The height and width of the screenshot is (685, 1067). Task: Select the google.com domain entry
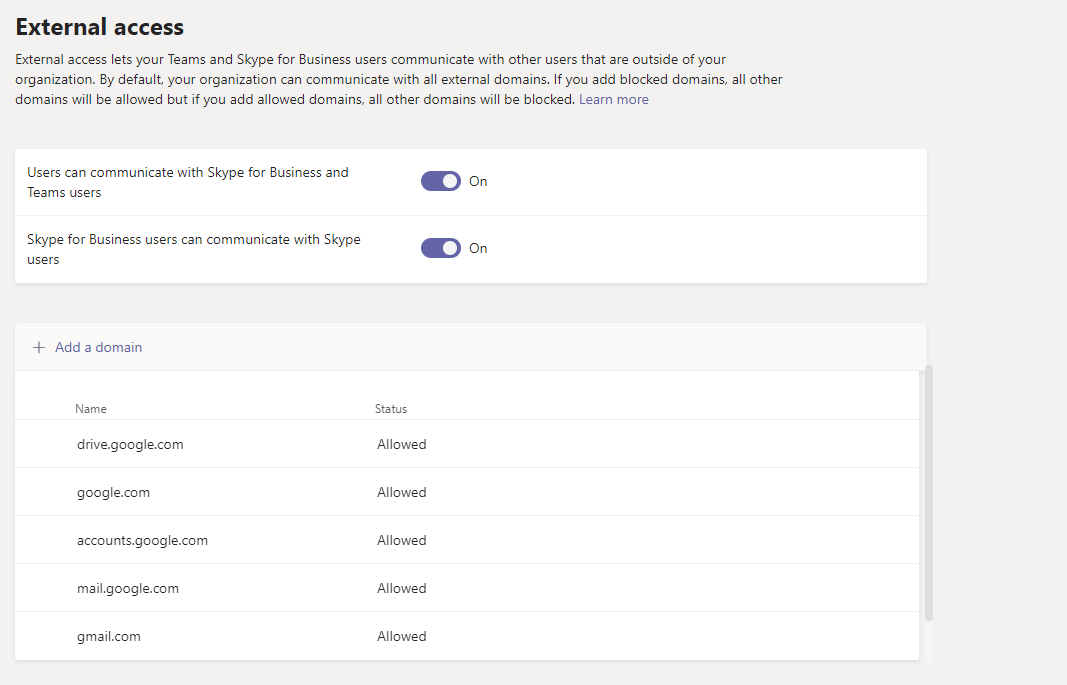pos(113,492)
